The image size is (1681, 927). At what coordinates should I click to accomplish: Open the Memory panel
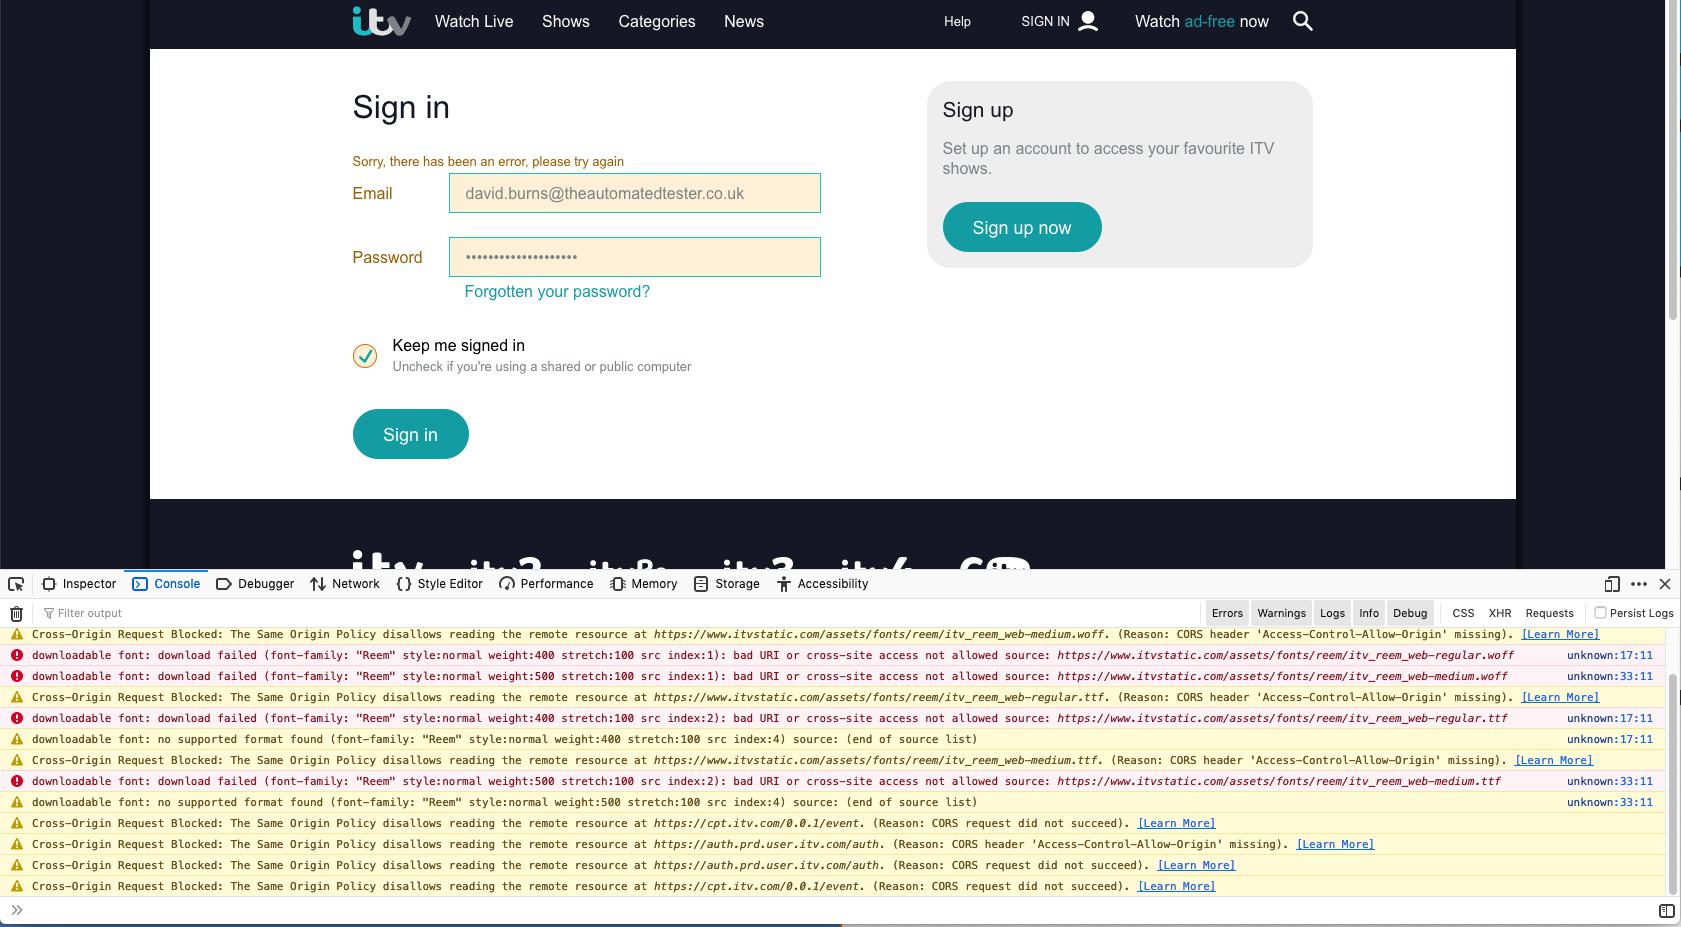644,583
